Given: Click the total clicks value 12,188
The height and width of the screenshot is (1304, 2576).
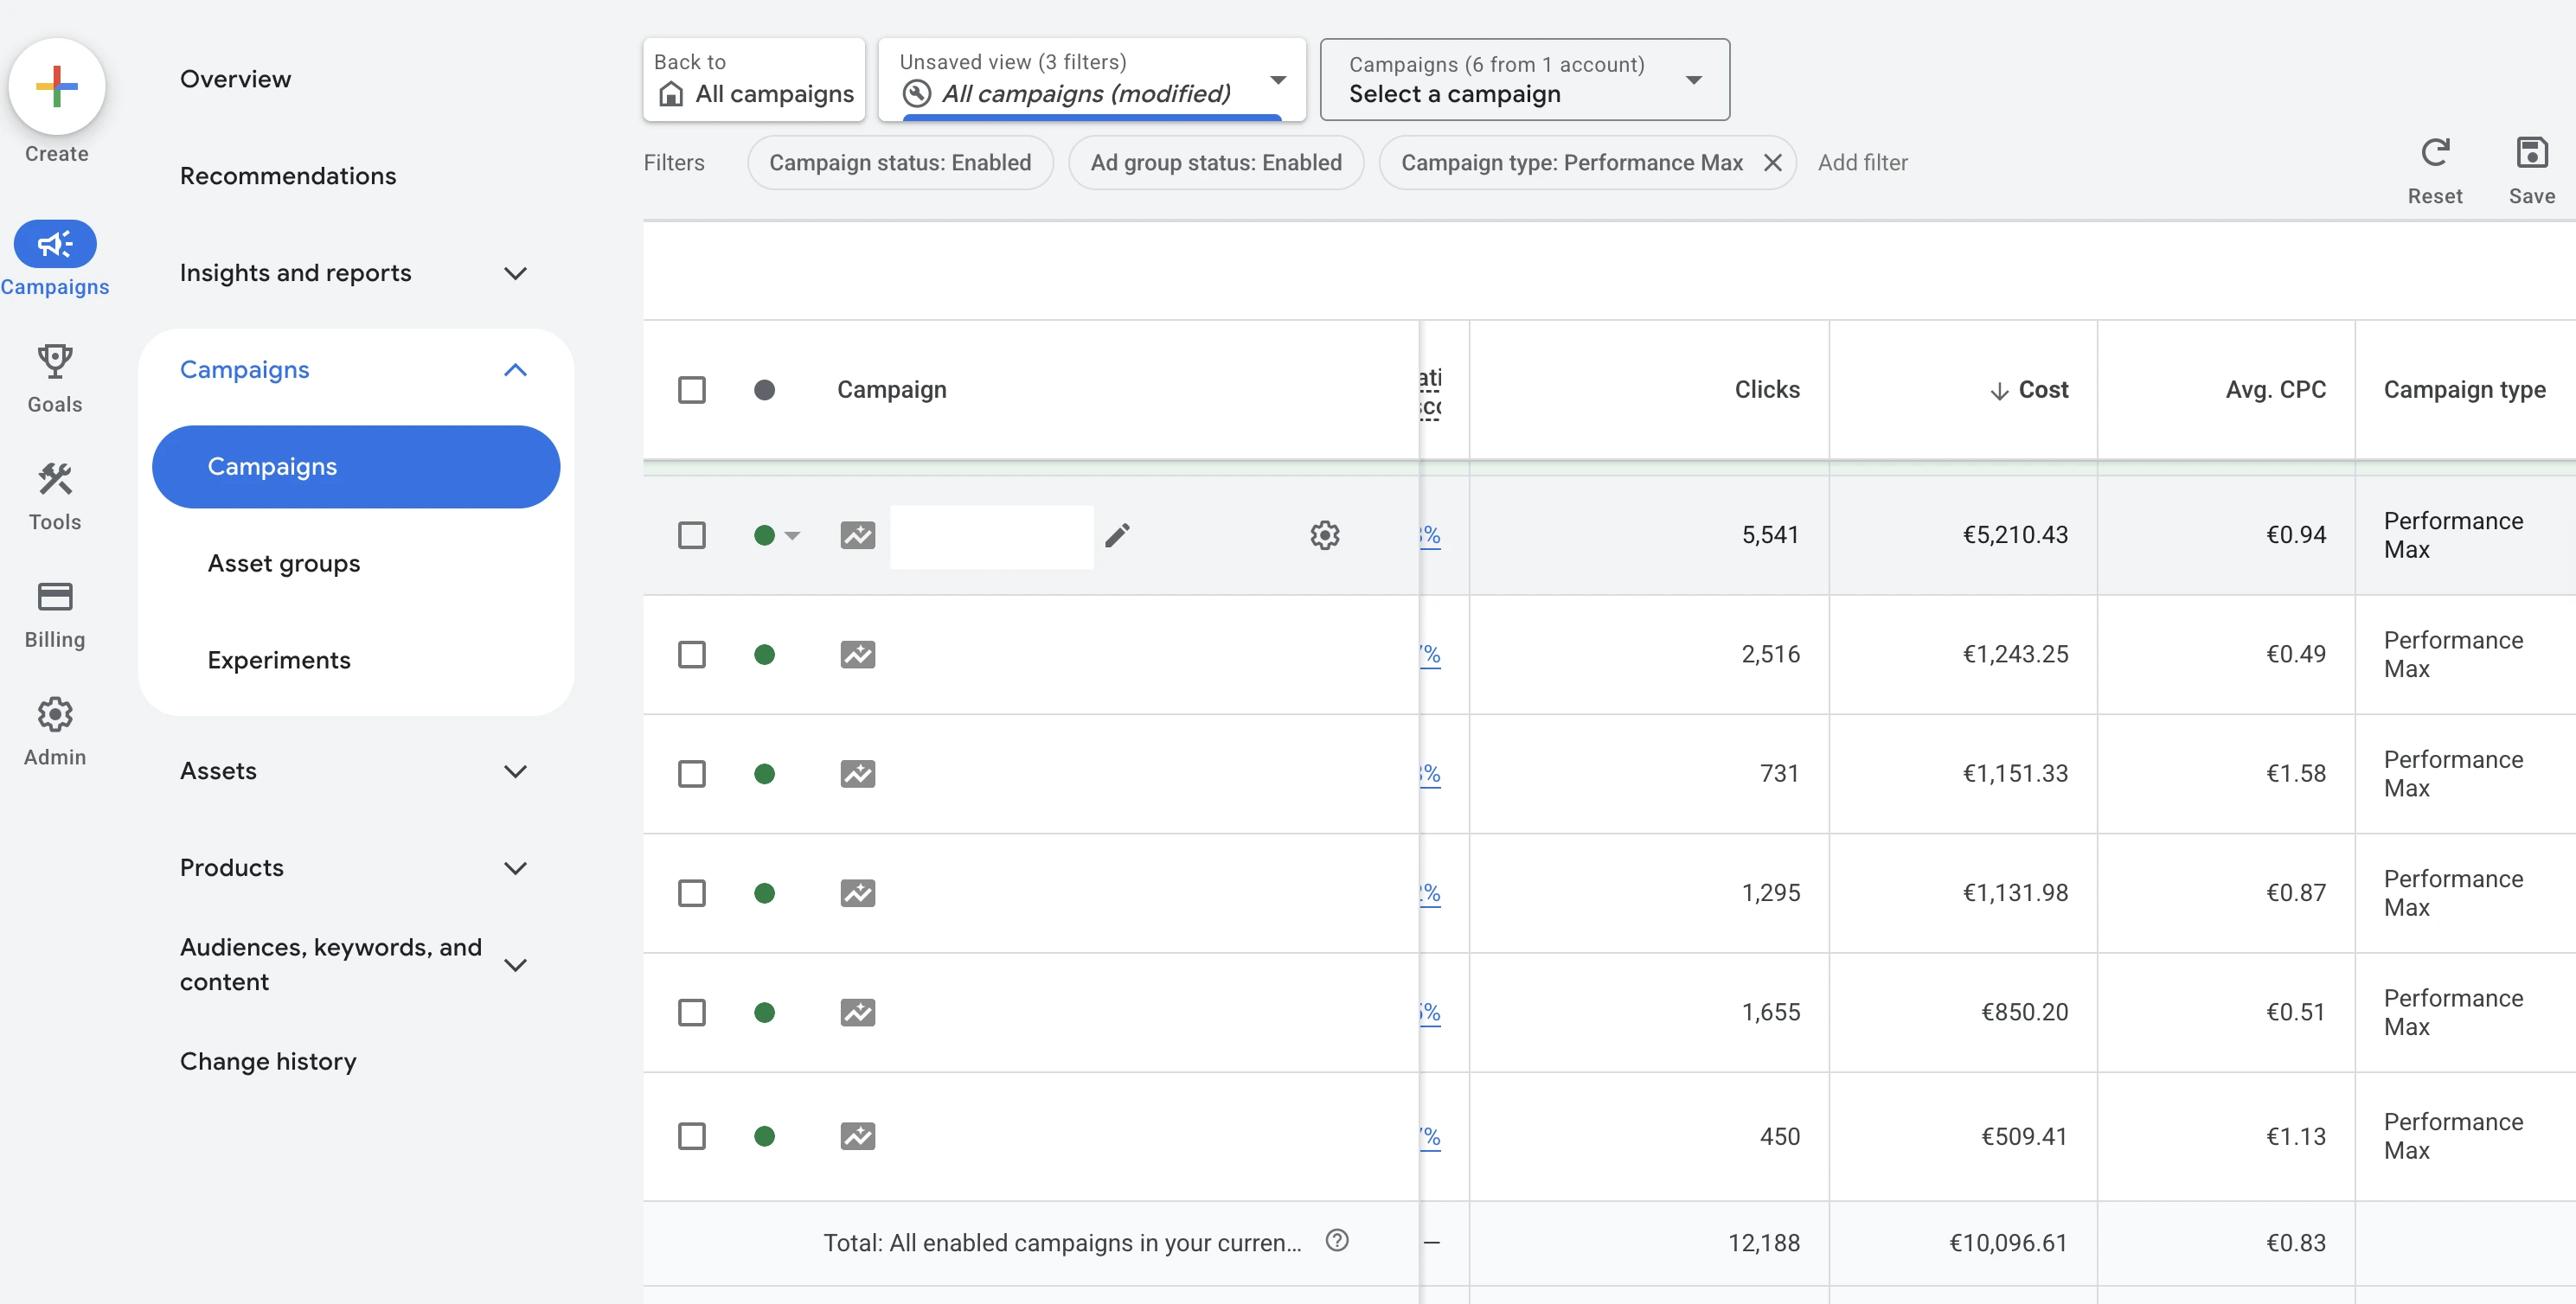Looking at the screenshot, I should tap(1763, 1242).
